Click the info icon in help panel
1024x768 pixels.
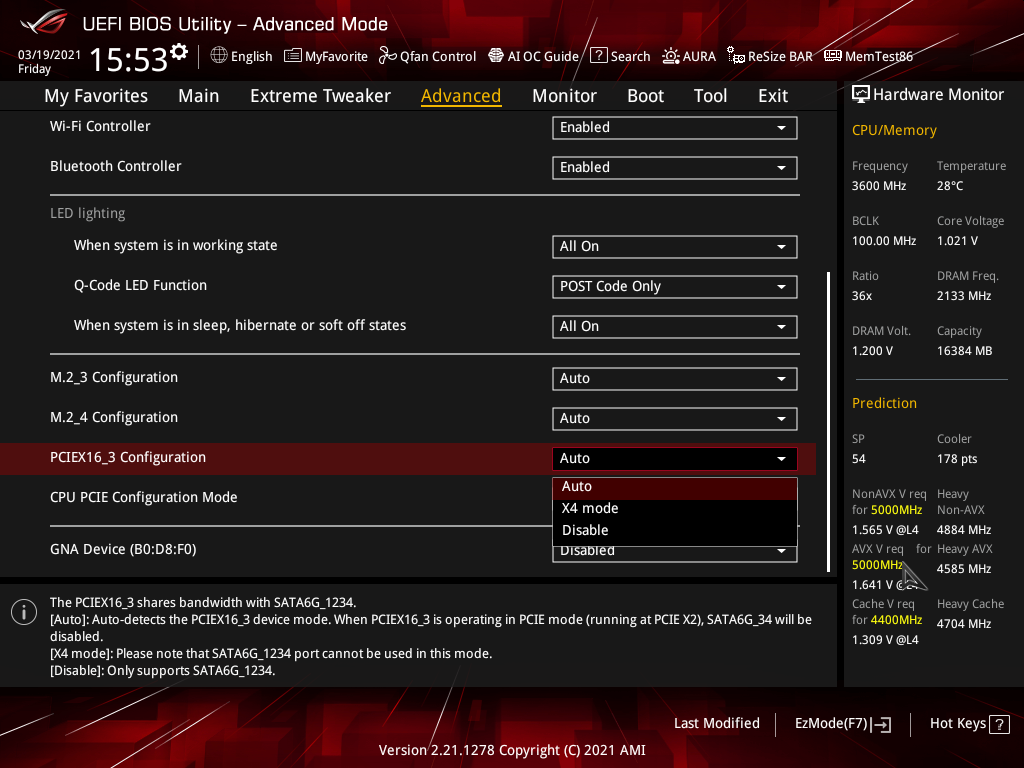[x=24, y=612]
